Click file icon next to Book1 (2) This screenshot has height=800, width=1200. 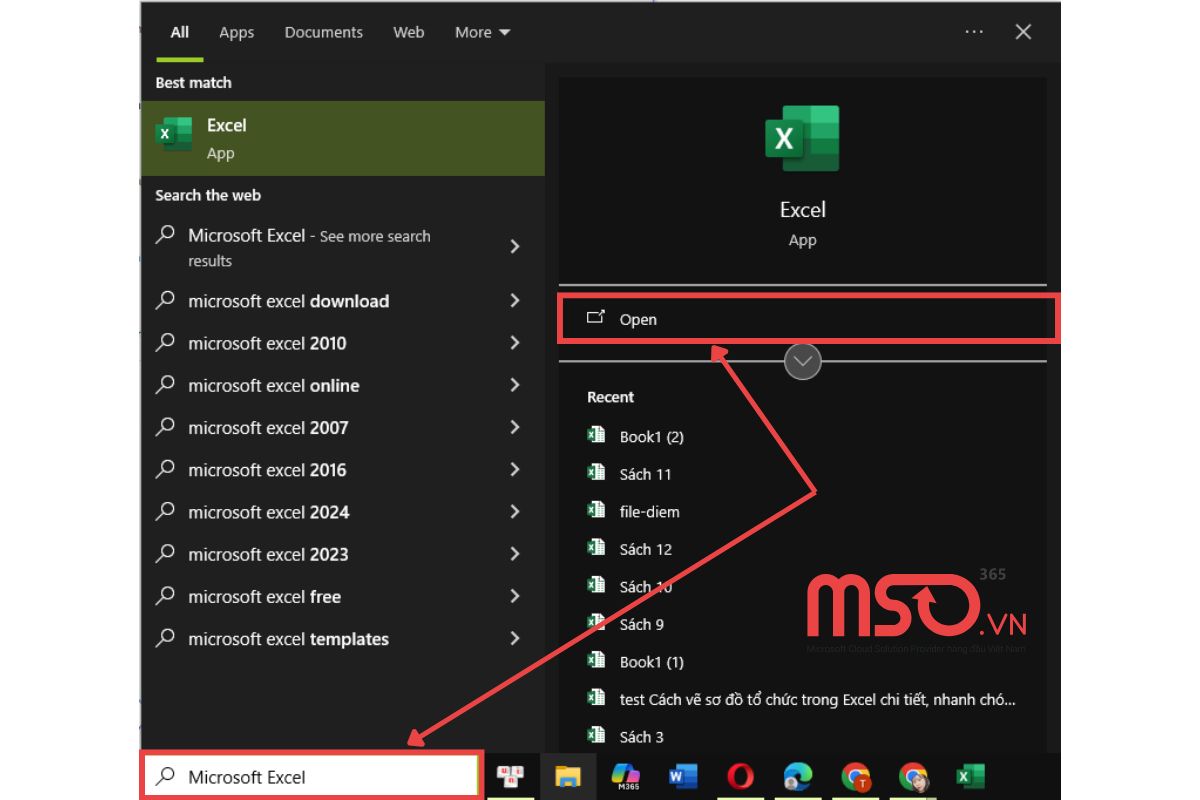click(596, 435)
